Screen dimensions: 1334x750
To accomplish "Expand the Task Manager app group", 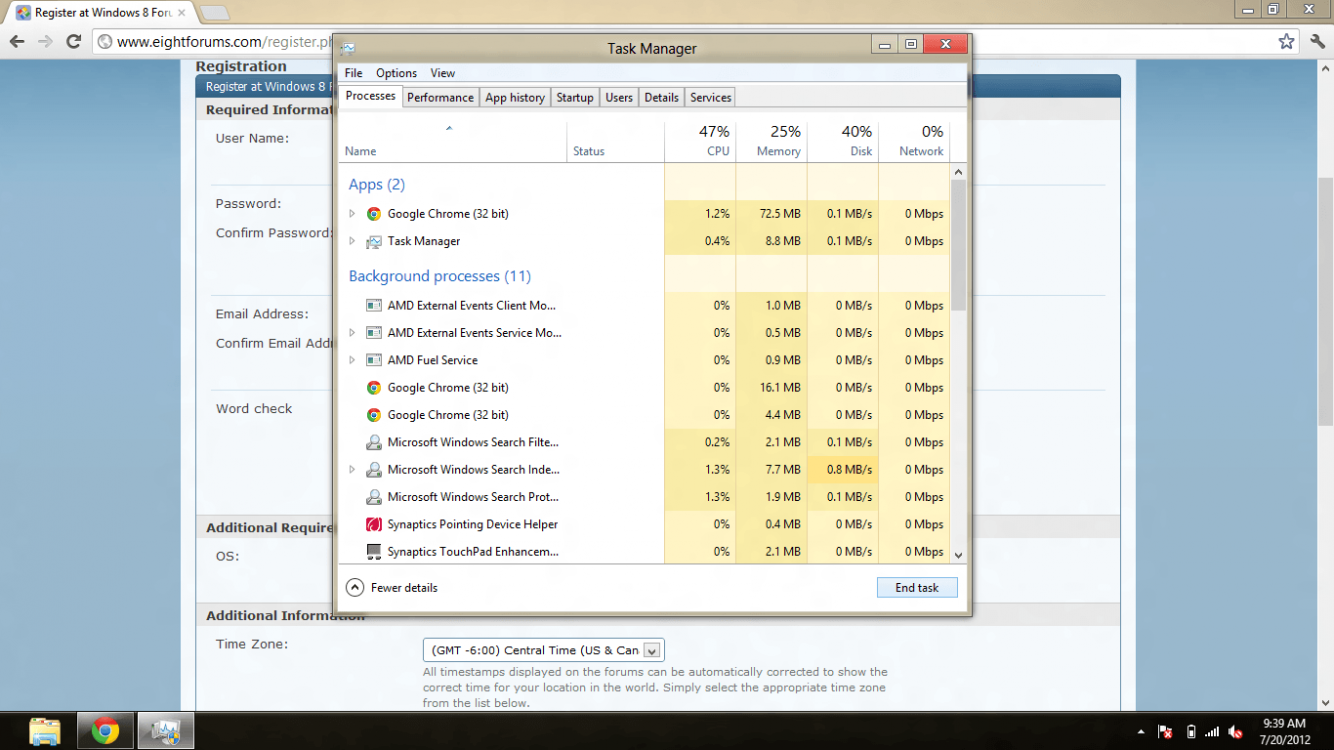I will click(352, 241).
